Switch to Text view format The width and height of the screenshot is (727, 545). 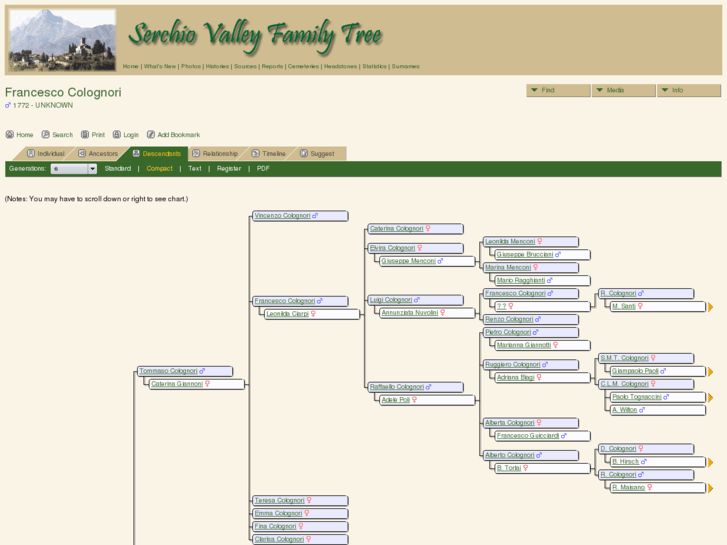click(195, 168)
